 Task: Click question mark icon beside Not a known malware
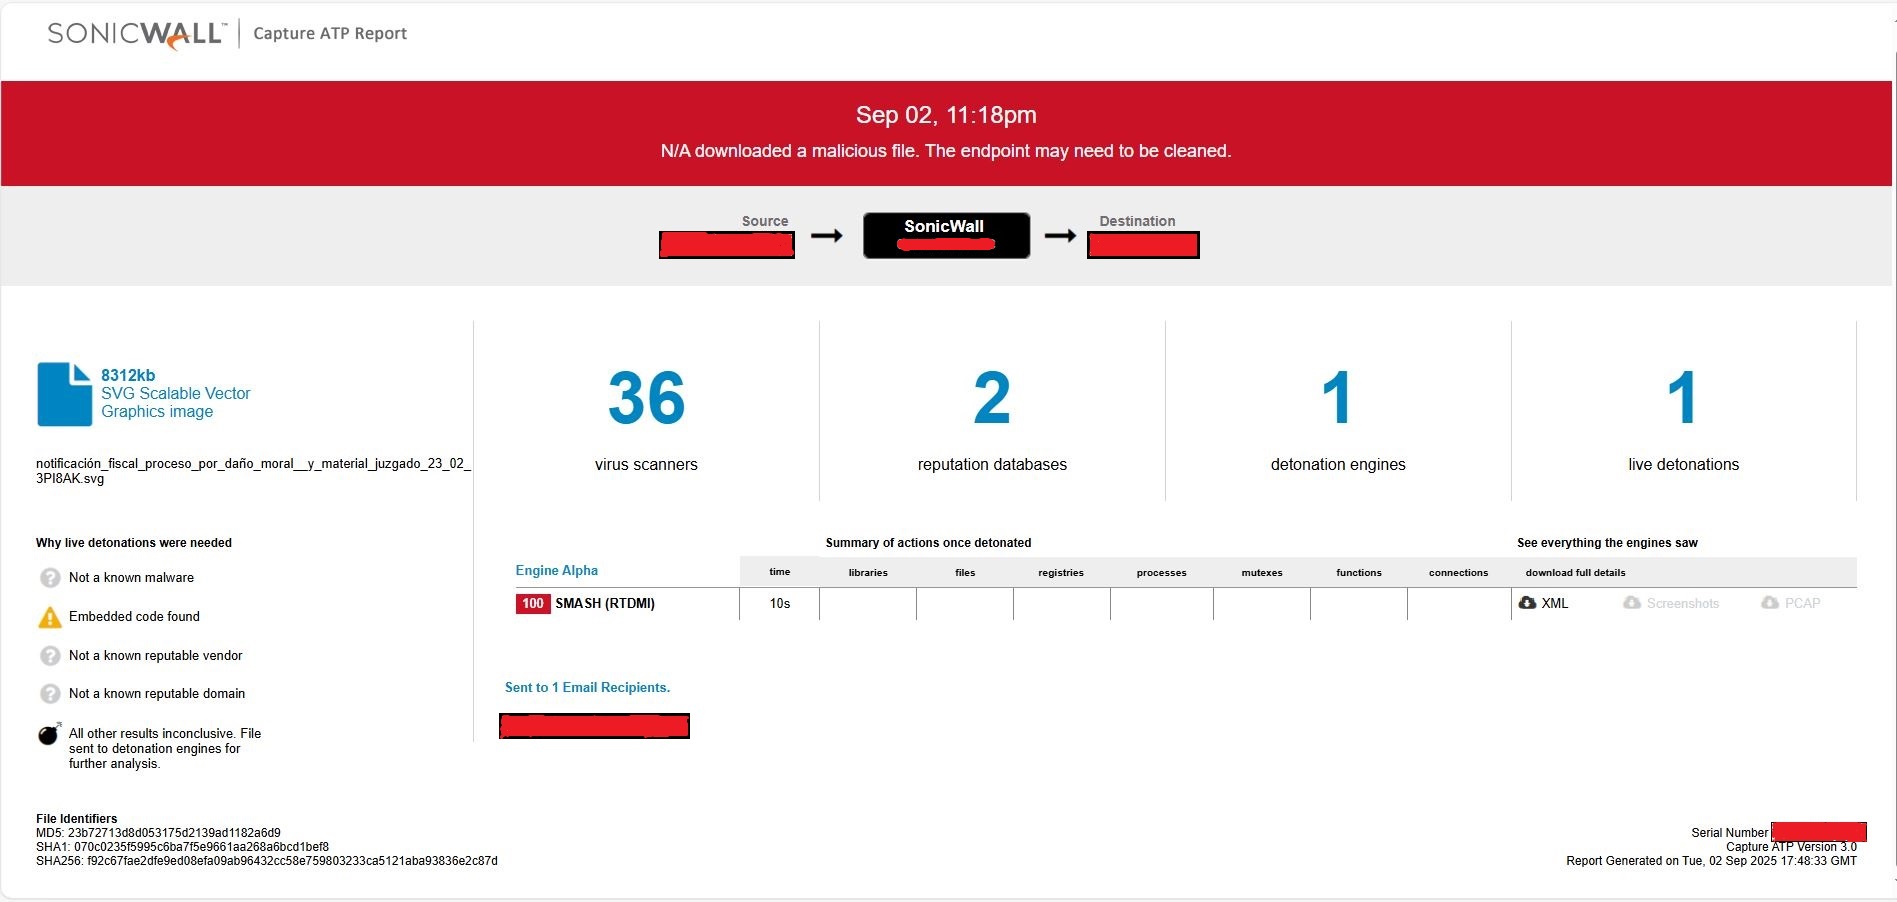(50, 578)
